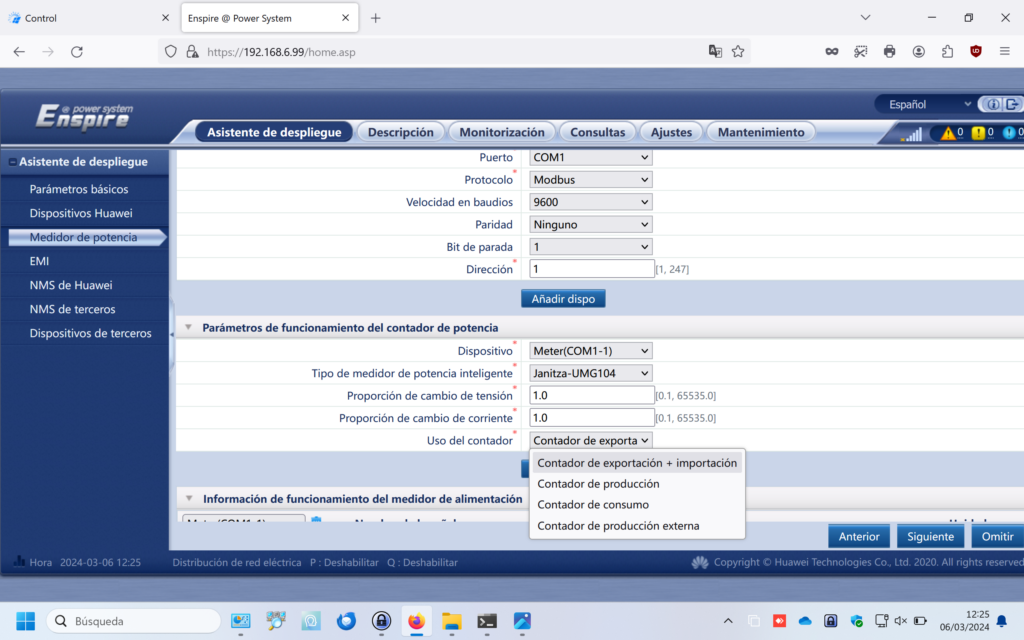The image size is (1024, 640).
Task: Select Contador de consumo option
Action: point(593,505)
